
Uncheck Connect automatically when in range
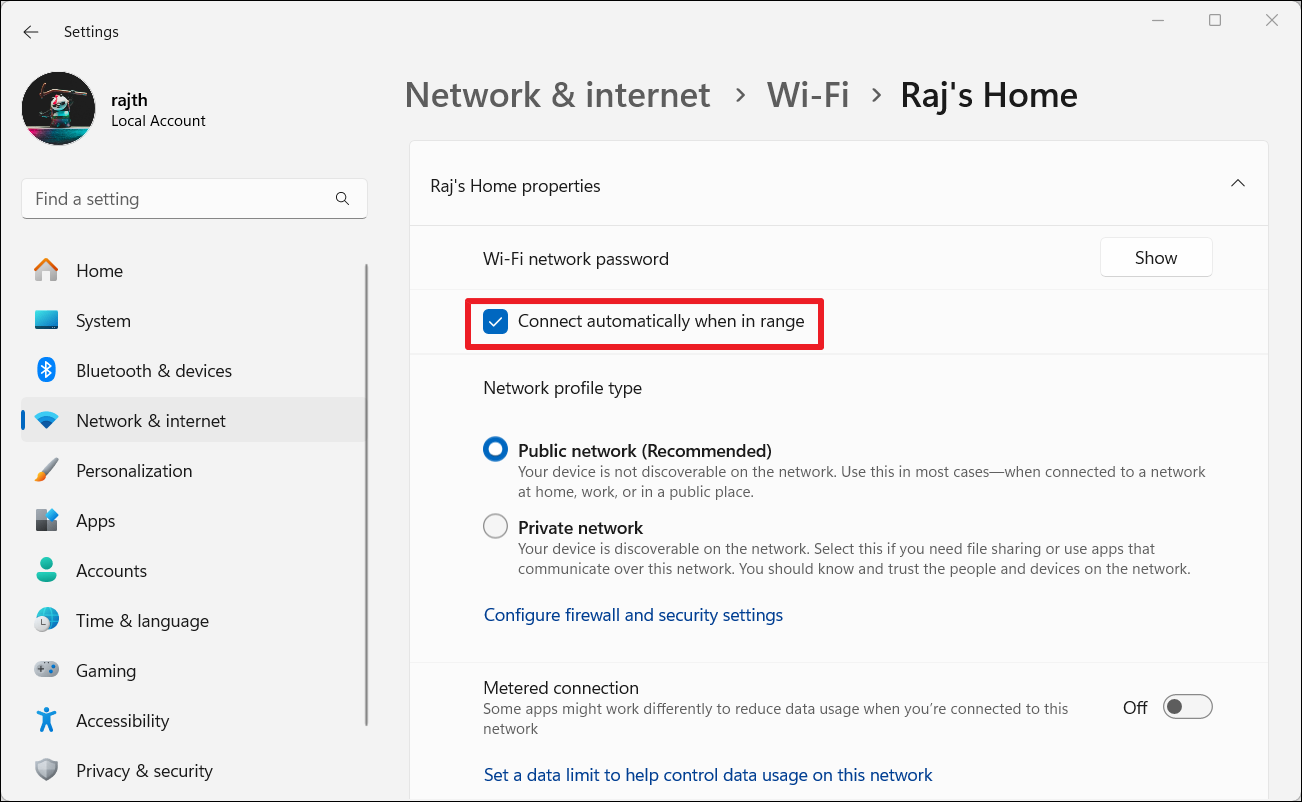495,322
